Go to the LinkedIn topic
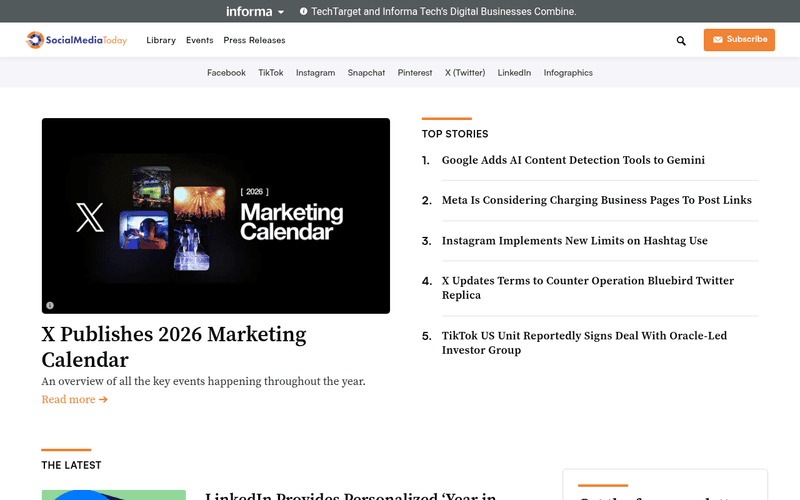 (514, 72)
